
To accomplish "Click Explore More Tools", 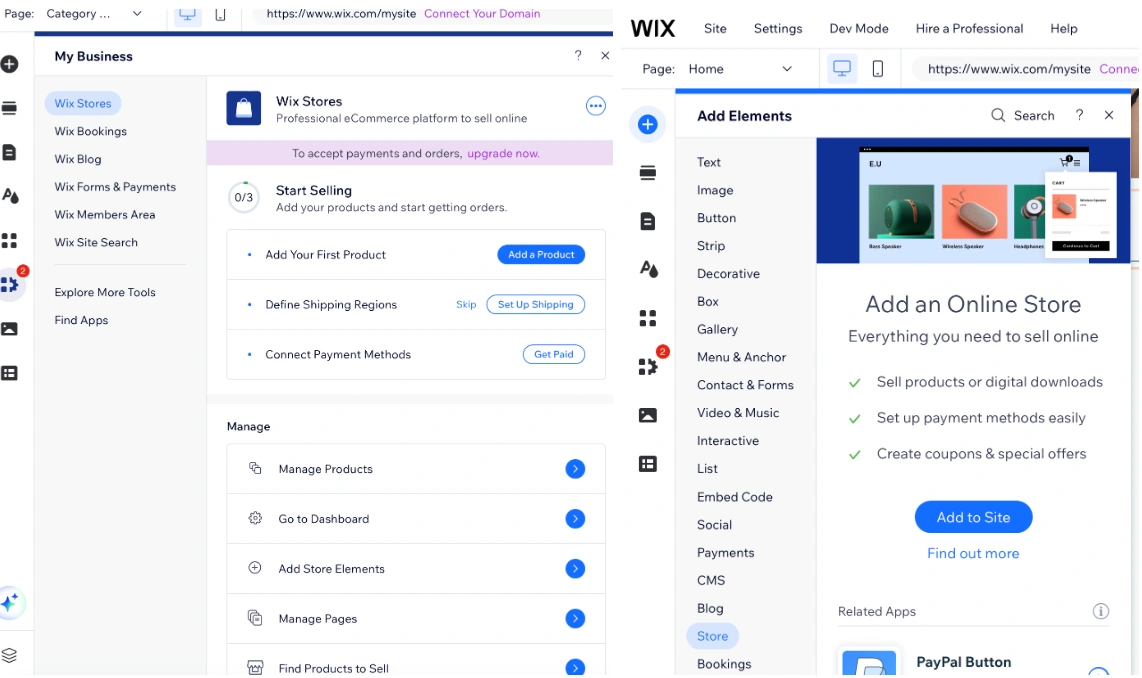I will click(105, 292).
